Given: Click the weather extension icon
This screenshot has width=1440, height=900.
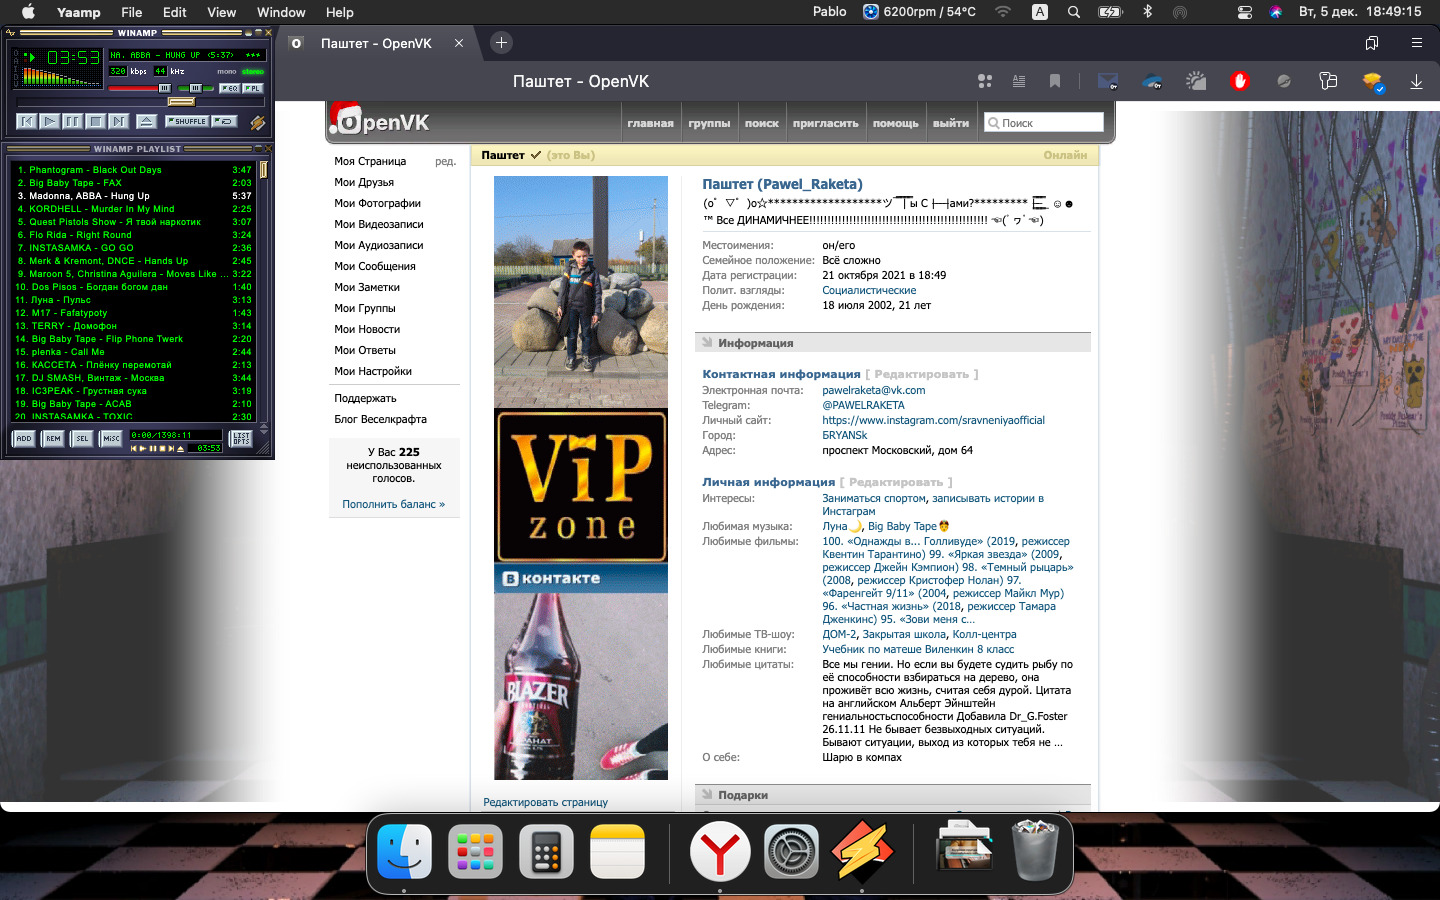Looking at the screenshot, I should 1196,82.
